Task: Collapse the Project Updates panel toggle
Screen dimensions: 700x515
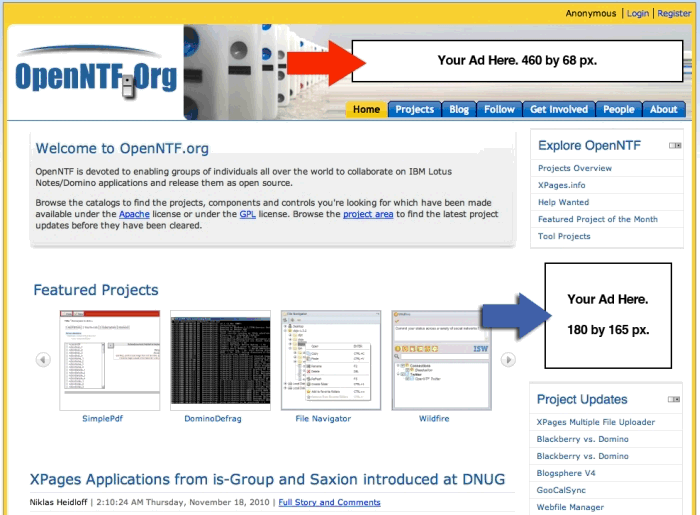Action: point(674,399)
